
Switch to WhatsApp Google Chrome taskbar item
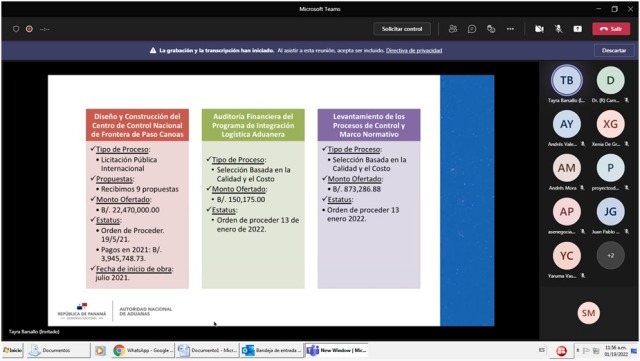point(143,350)
